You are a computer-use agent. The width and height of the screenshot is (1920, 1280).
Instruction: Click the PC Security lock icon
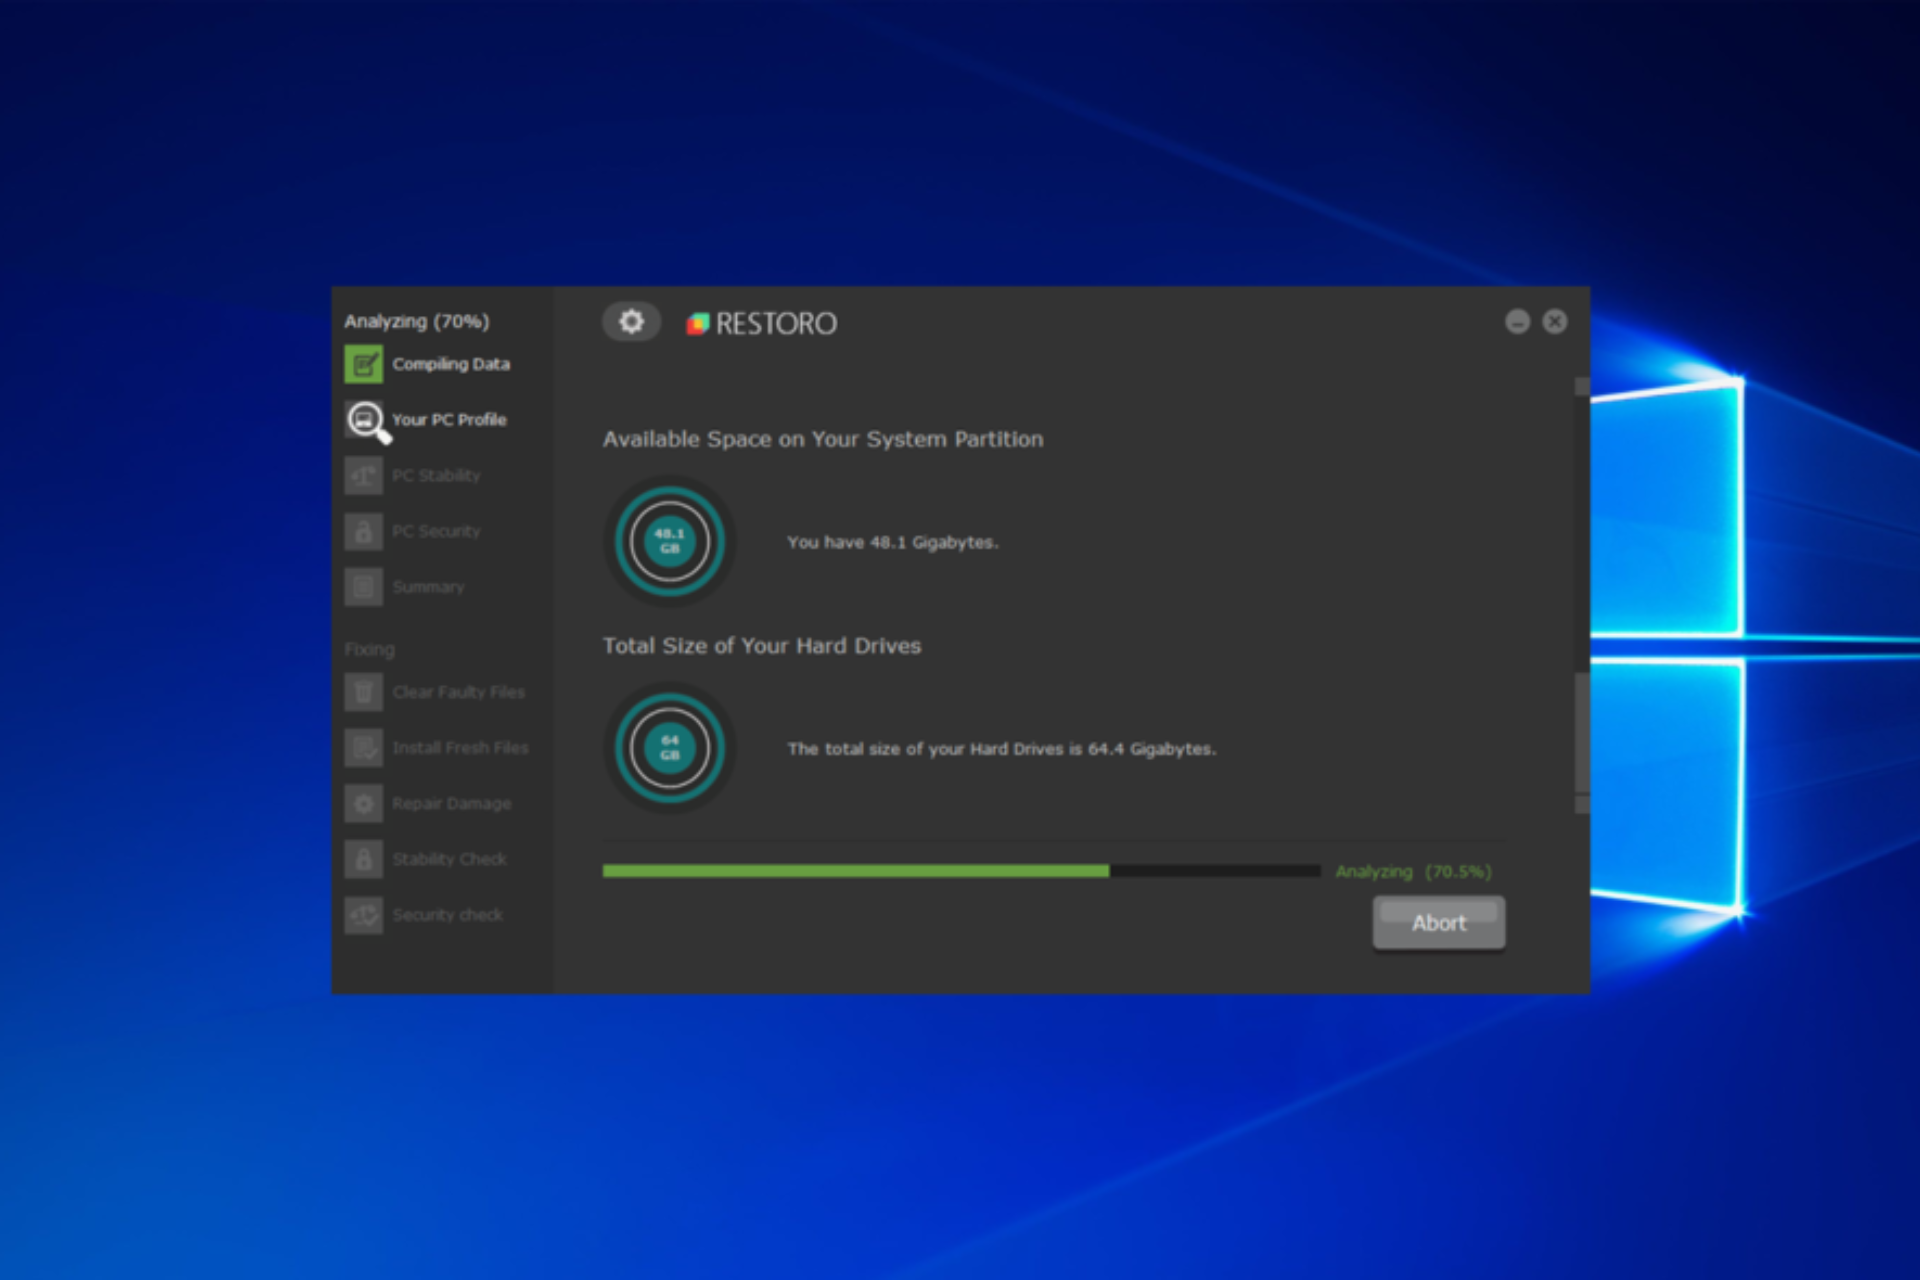364,532
